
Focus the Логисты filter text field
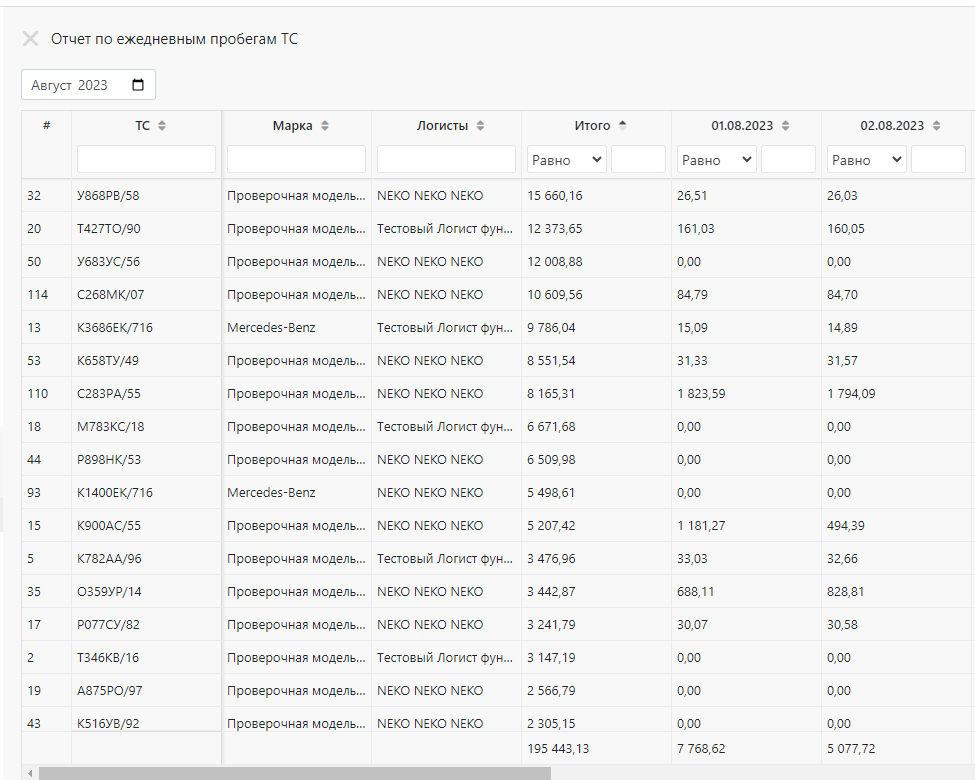click(x=446, y=159)
